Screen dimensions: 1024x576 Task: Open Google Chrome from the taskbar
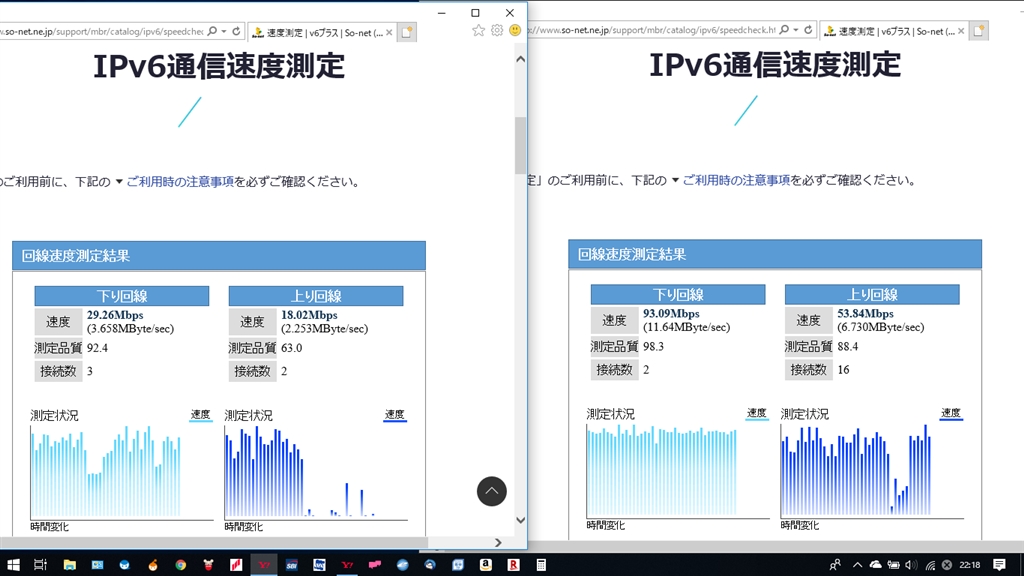click(x=180, y=565)
